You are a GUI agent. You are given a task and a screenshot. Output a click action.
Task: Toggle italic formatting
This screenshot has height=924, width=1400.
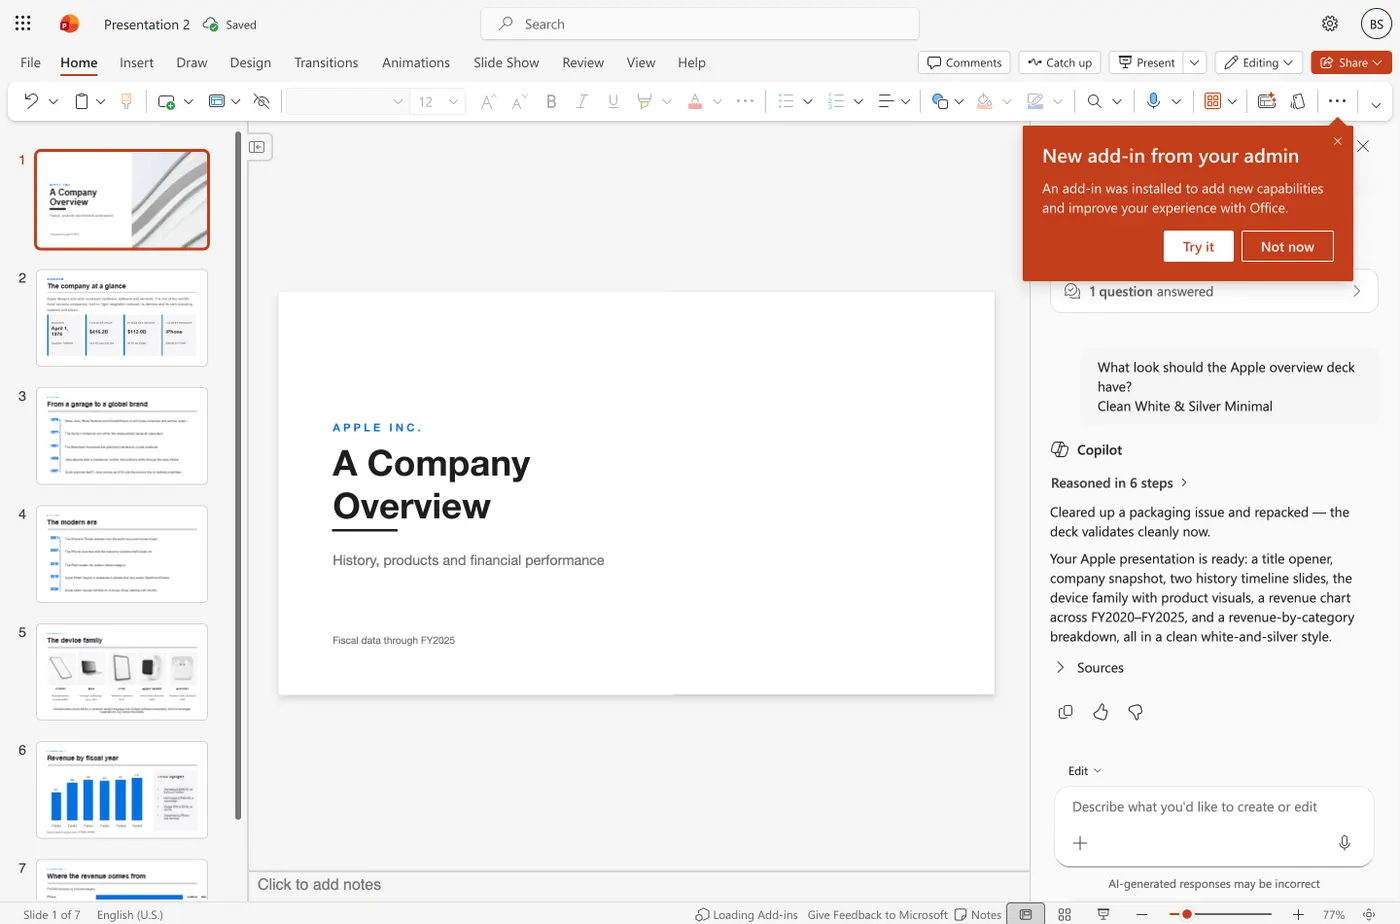click(582, 101)
